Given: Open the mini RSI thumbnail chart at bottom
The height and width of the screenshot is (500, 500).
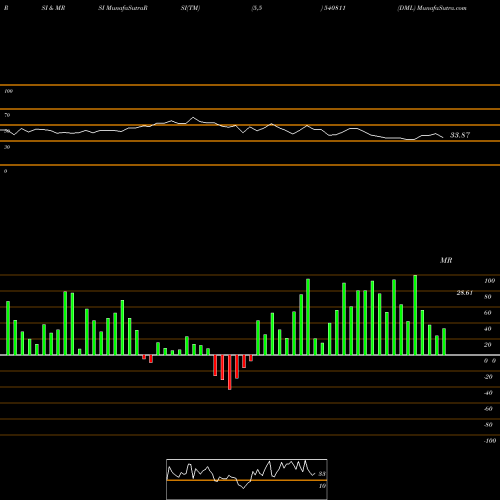Looking at the screenshot, I should point(247,479).
